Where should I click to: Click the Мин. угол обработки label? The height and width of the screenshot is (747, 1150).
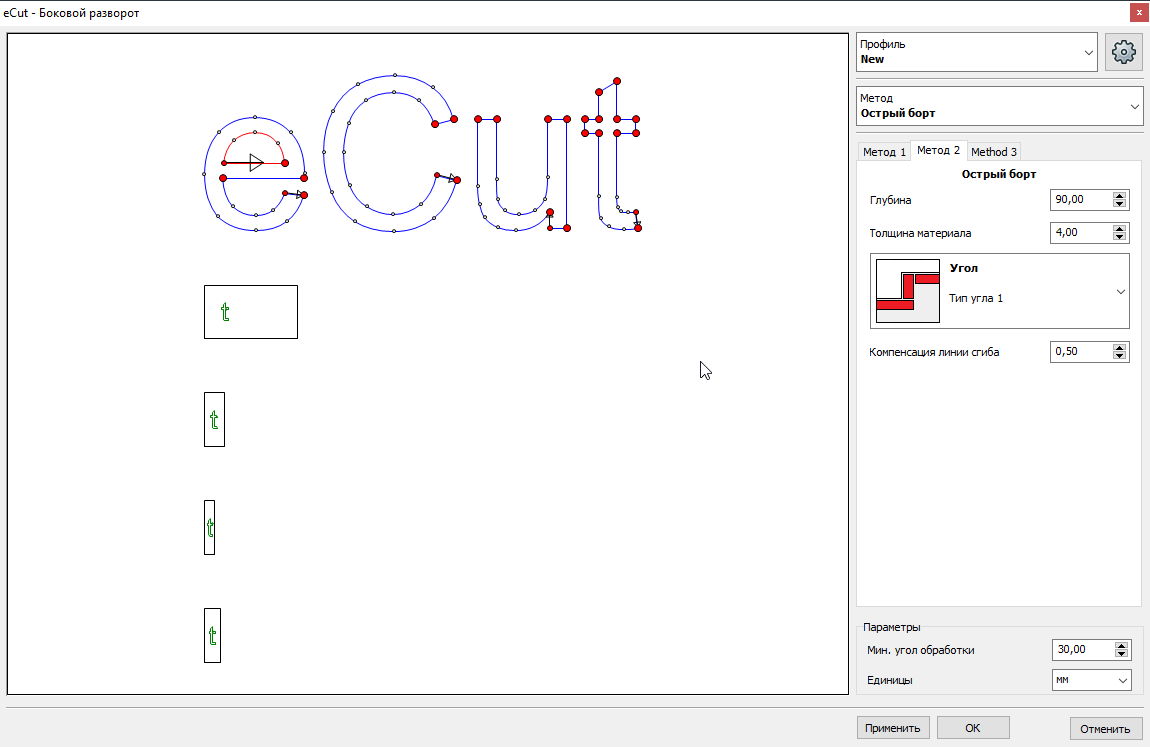click(x=920, y=650)
